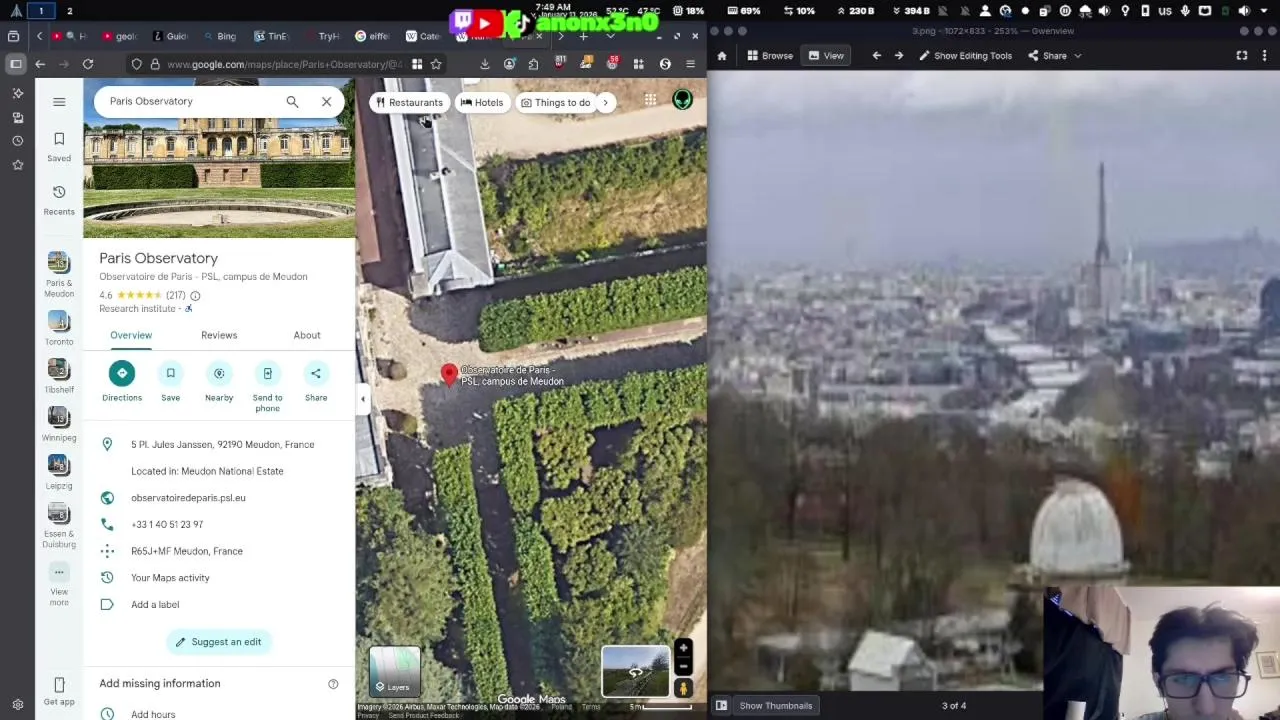Go to Gwenview start page home icon
Image resolution: width=1280 pixels, height=720 pixels.
[722, 56]
